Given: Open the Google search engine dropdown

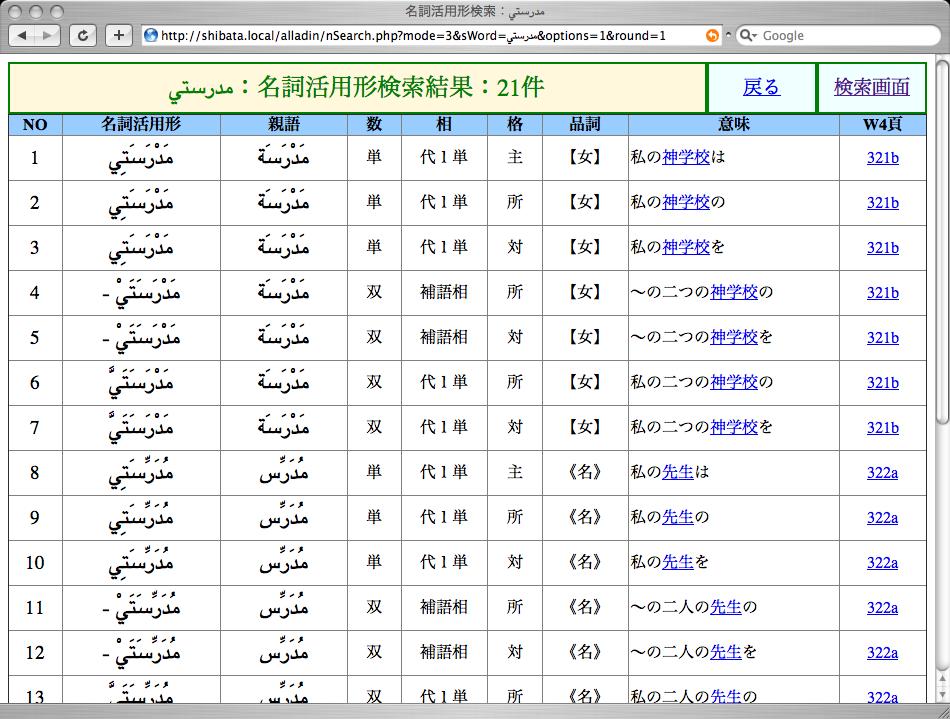Looking at the screenshot, I should pyautogui.click(x=756, y=35).
